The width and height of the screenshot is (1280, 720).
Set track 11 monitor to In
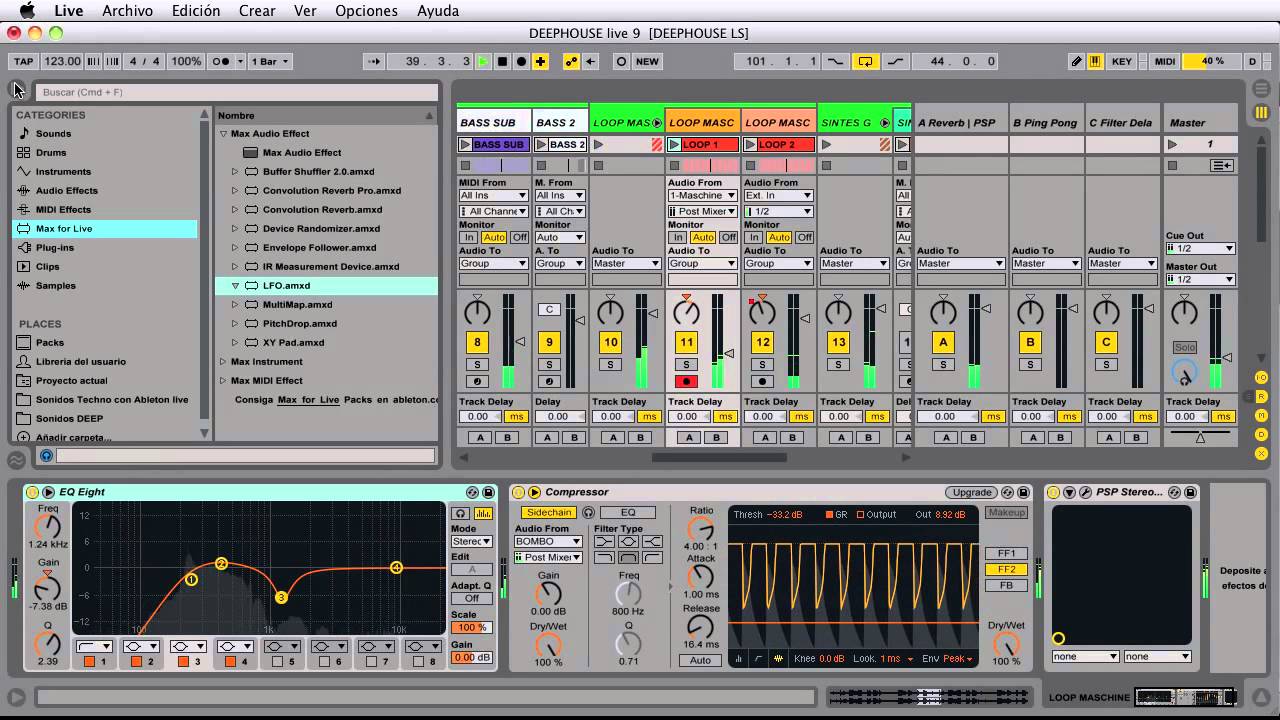(678, 237)
